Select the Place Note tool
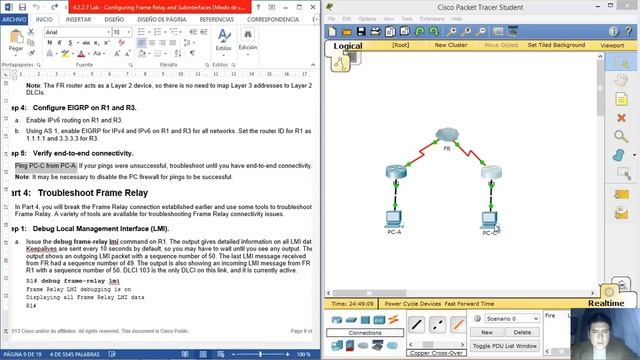640x360 pixels. (621, 99)
